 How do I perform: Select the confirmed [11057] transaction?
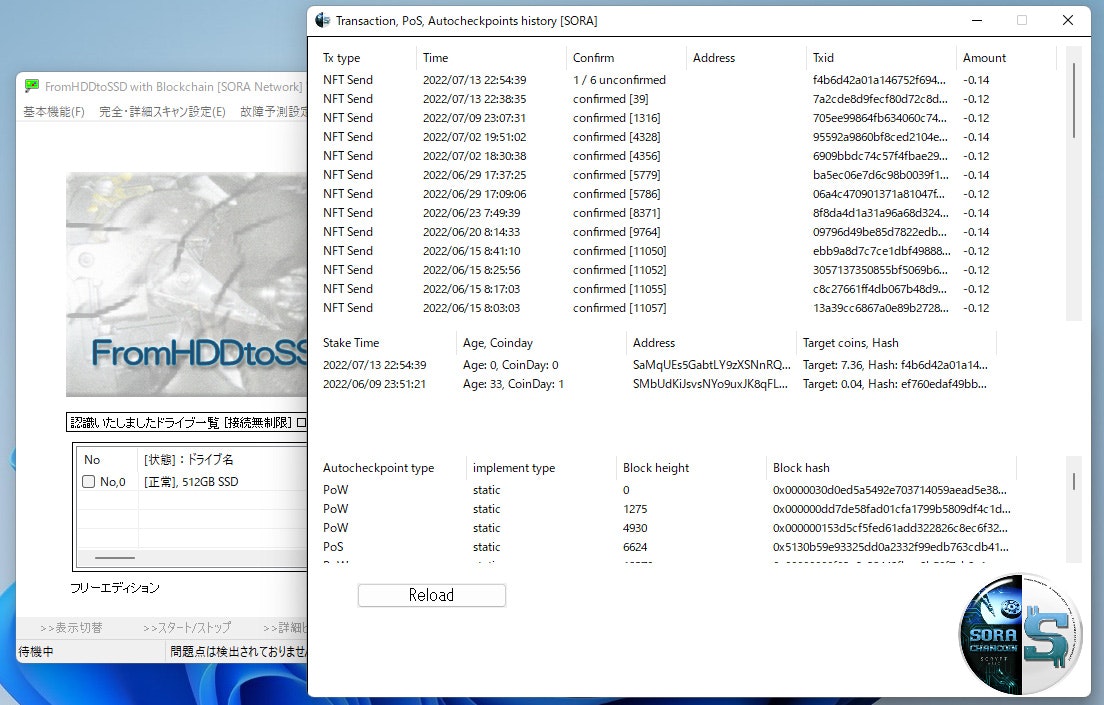coord(686,308)
